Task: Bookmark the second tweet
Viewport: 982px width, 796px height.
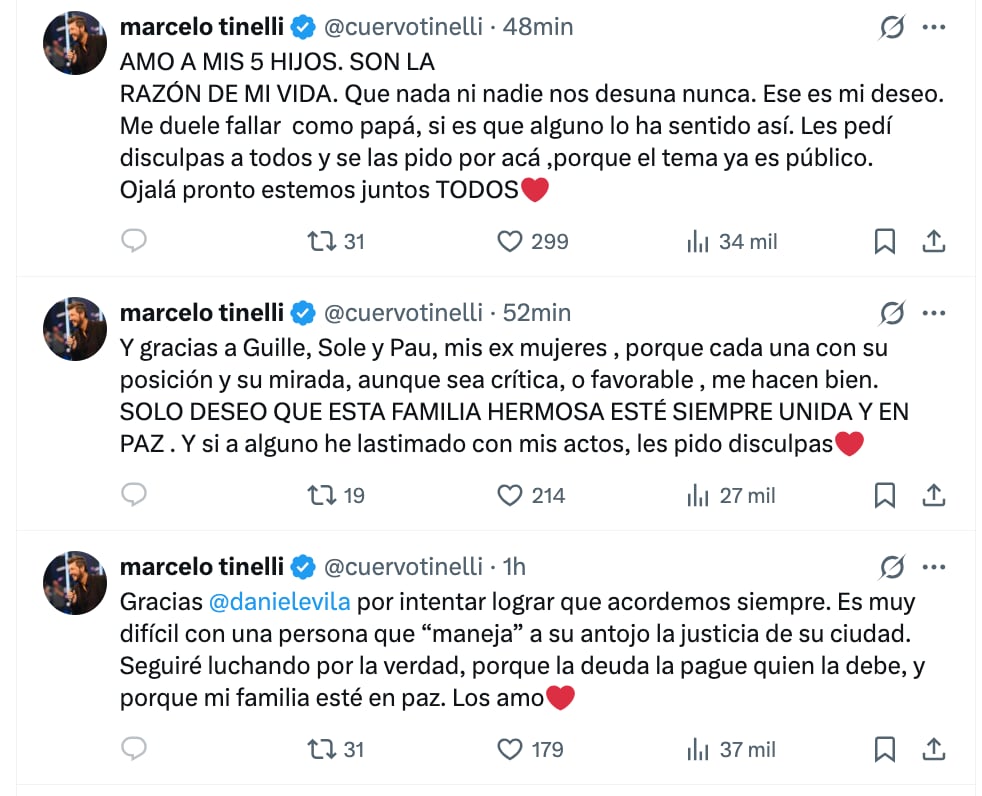Action: pyautogui.click(x=884, y=495)
